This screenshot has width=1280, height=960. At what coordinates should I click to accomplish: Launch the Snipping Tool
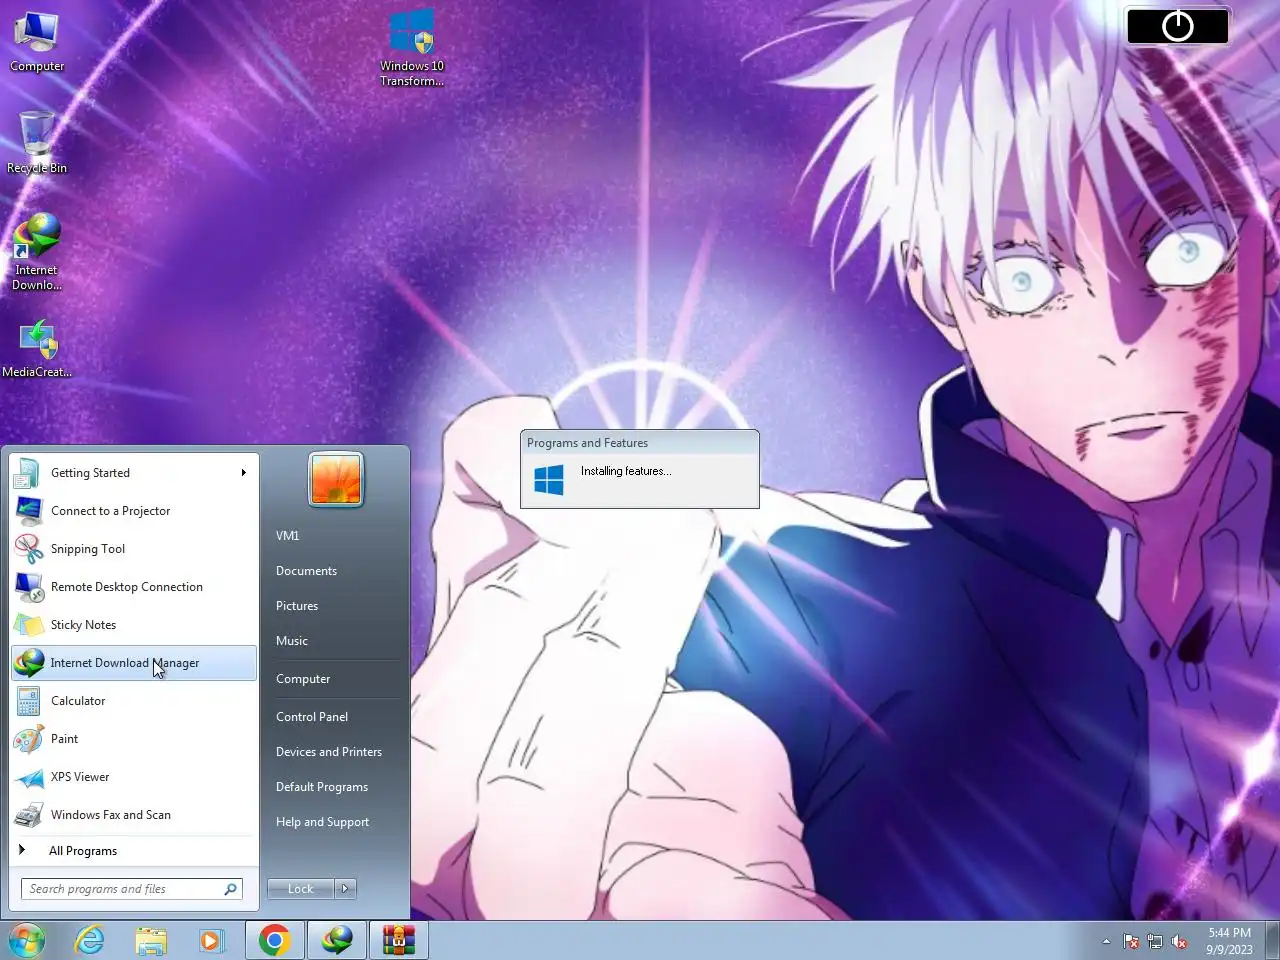tap(133, 549)
